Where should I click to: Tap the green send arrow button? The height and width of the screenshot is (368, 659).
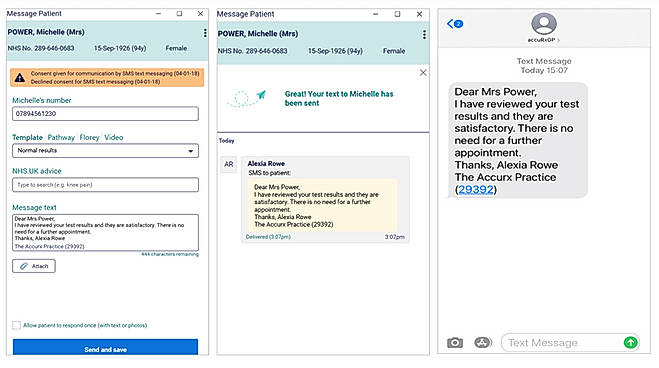pyautogui.click(x=630, y=342)
